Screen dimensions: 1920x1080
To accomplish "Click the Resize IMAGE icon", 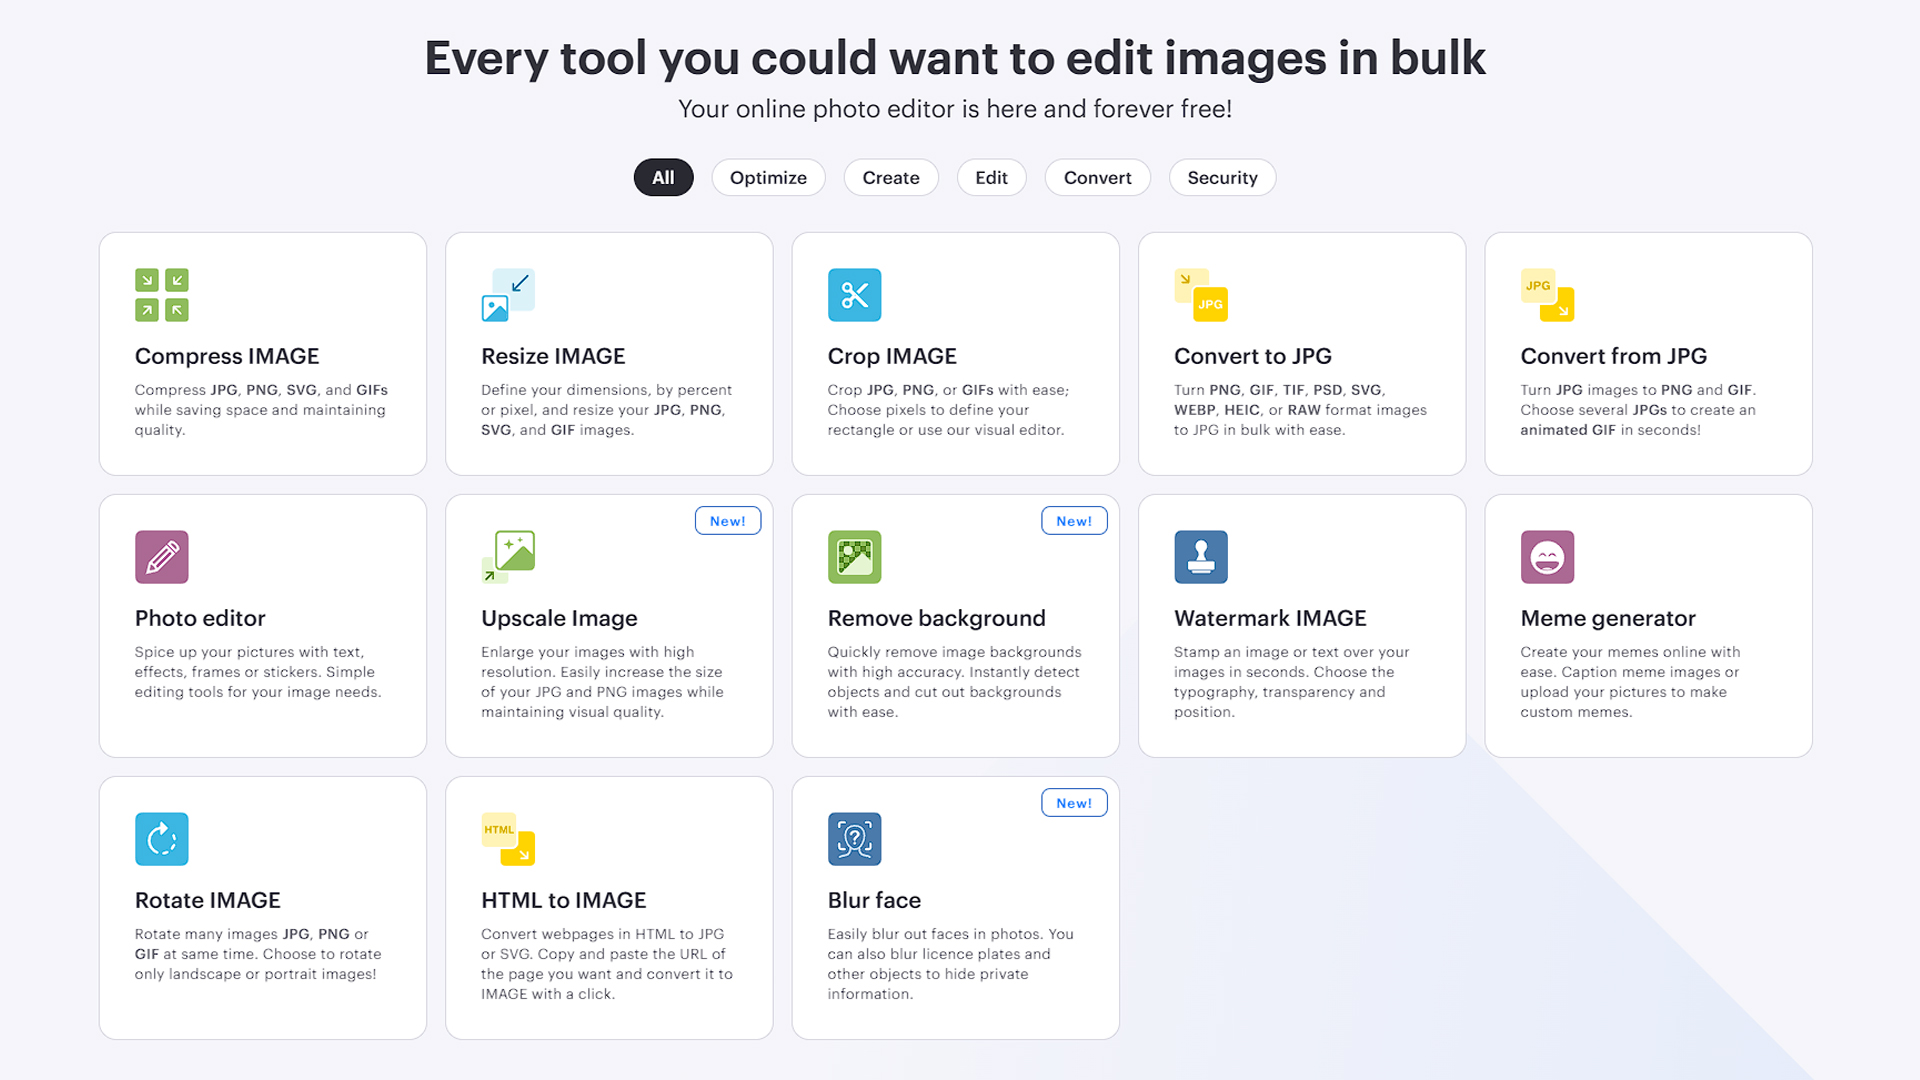I will point(508,295).
